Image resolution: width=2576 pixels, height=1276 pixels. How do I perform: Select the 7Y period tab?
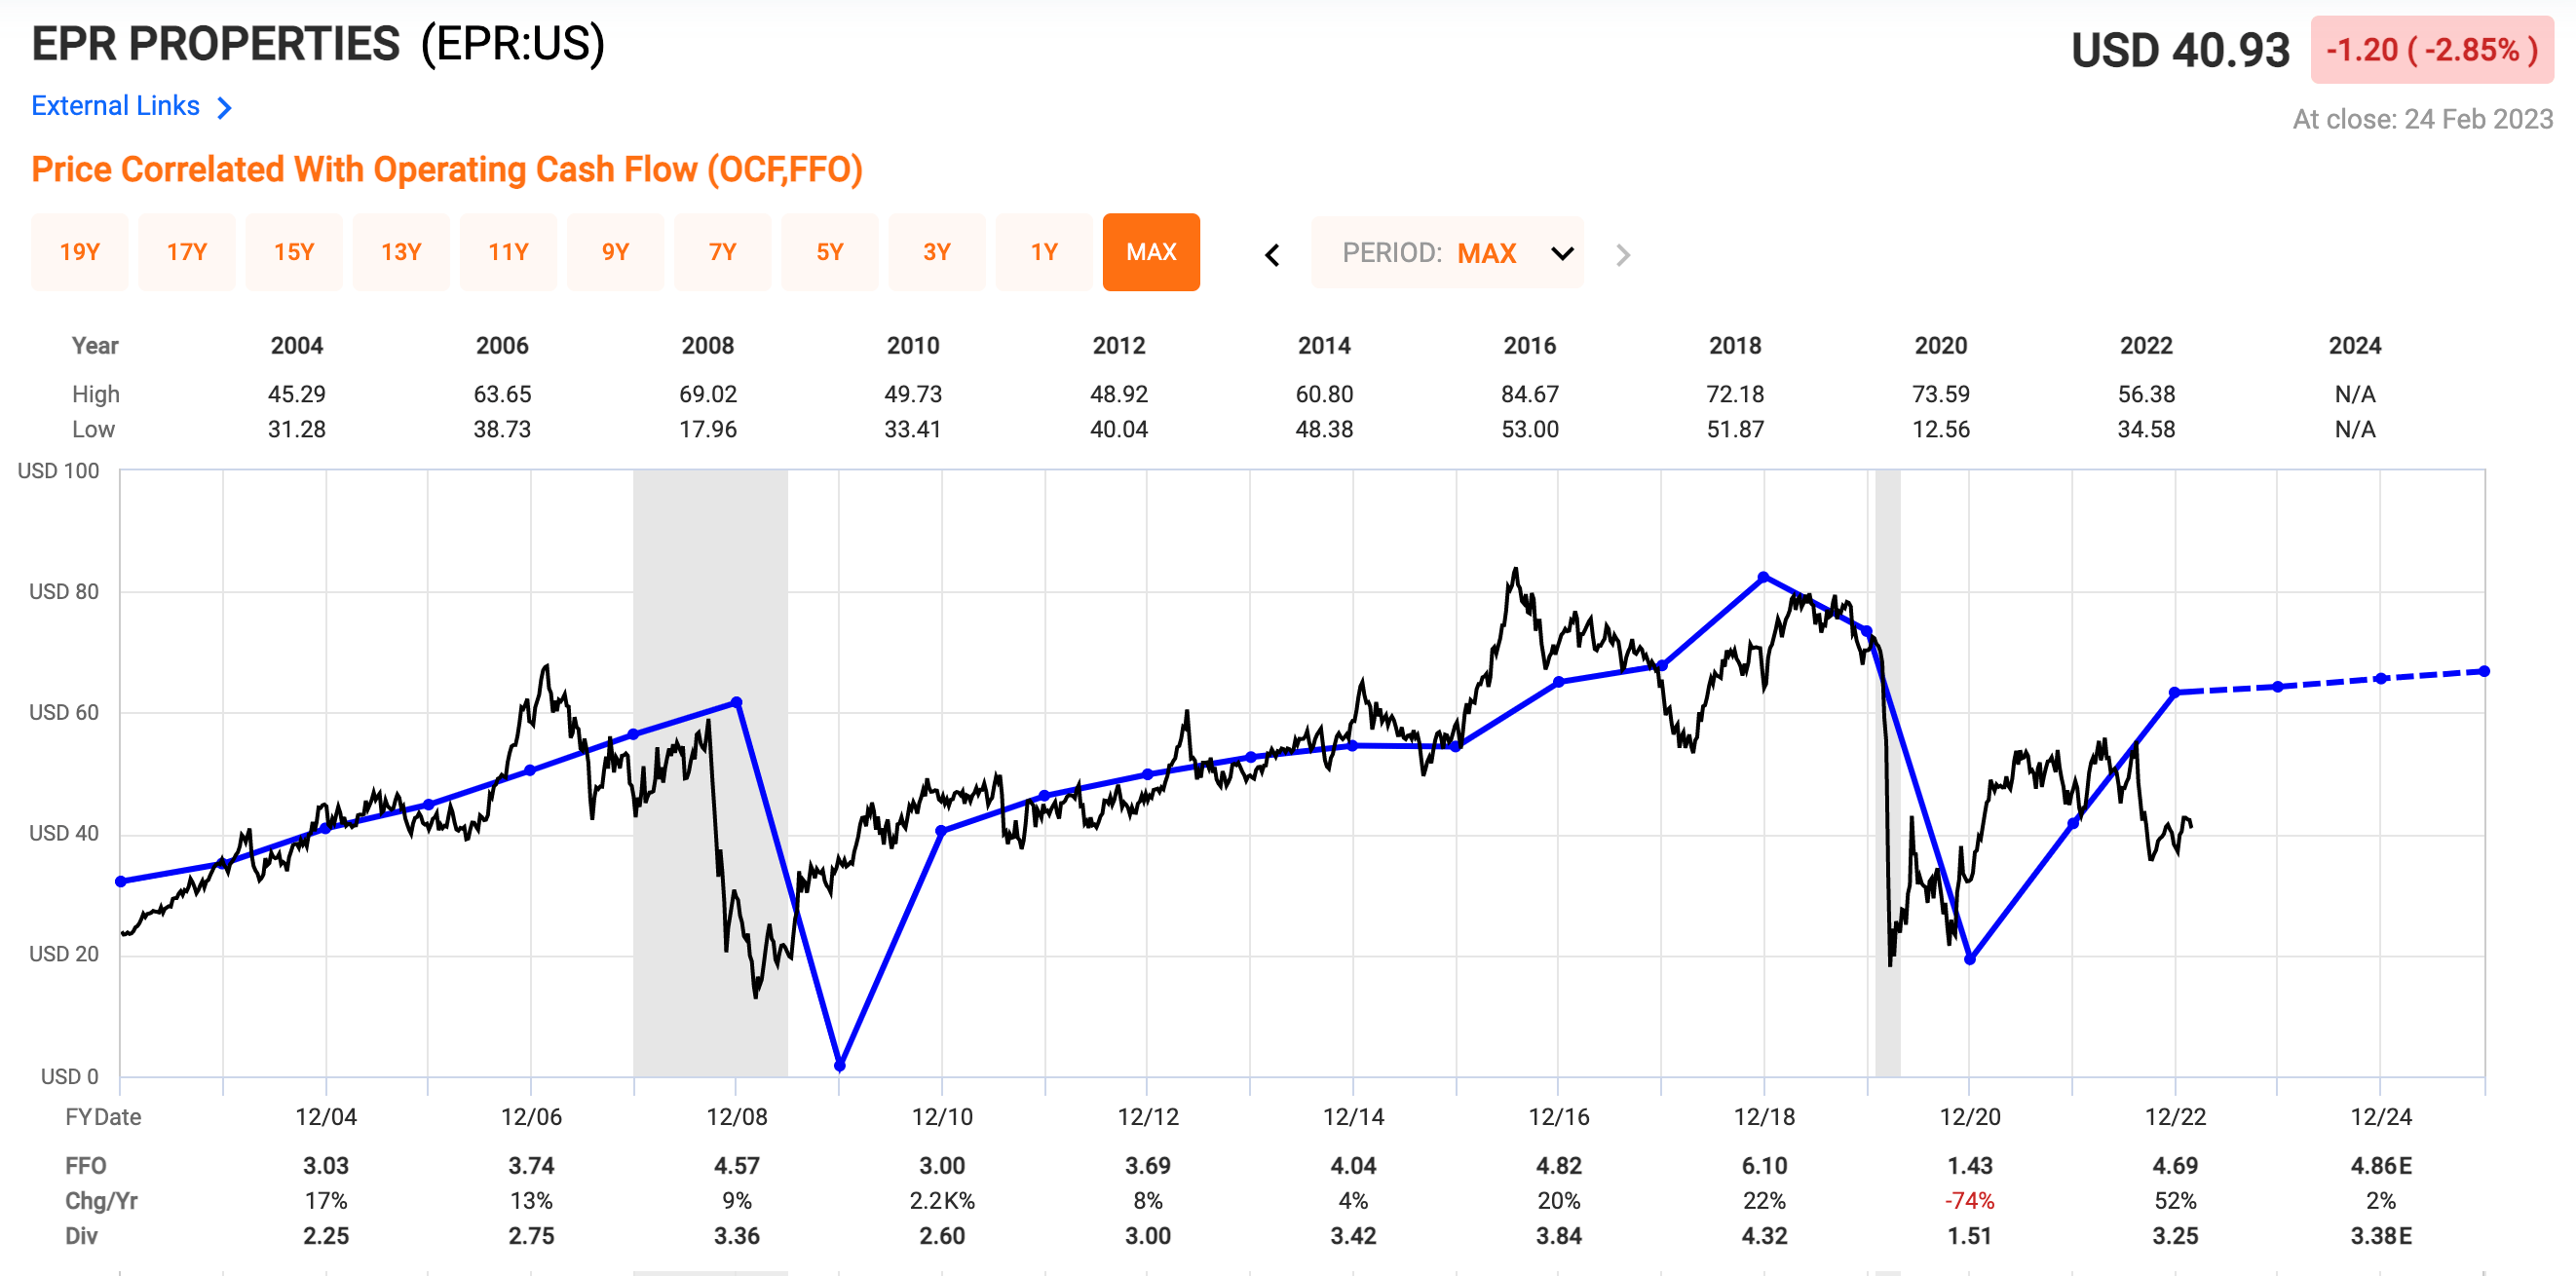click(722, 252)
